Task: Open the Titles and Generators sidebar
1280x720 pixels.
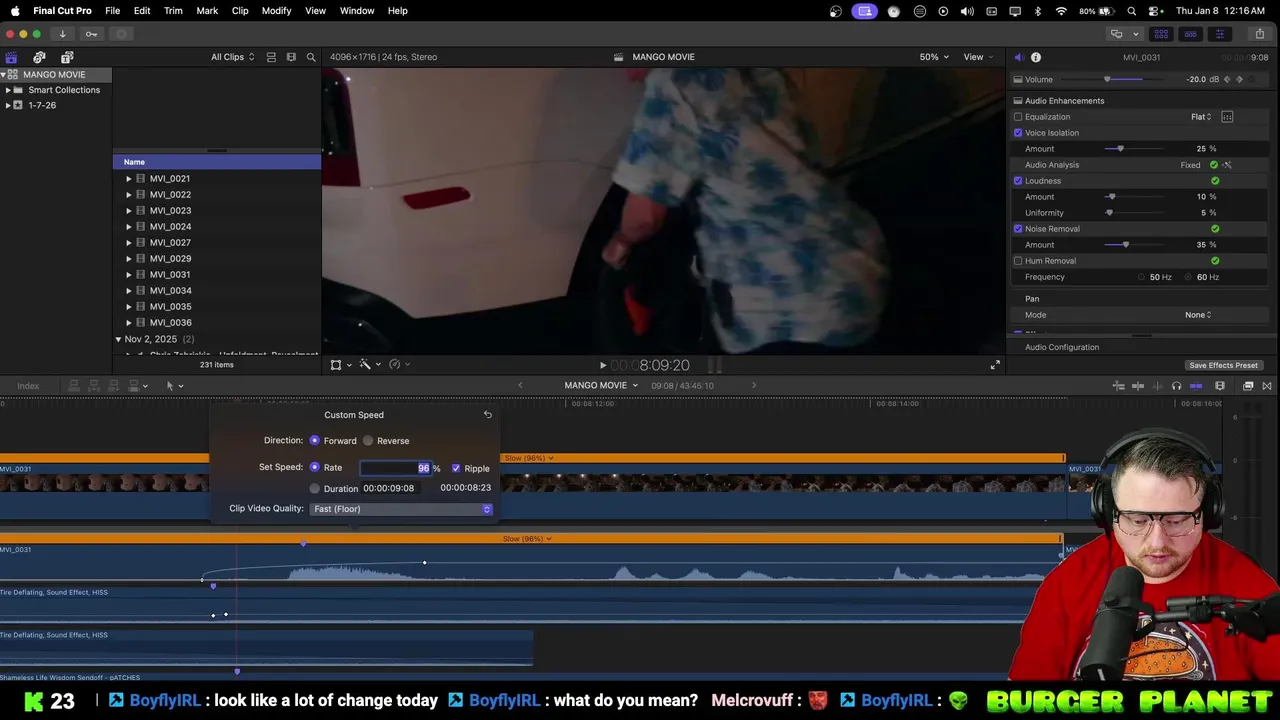Action: point(67,57)
